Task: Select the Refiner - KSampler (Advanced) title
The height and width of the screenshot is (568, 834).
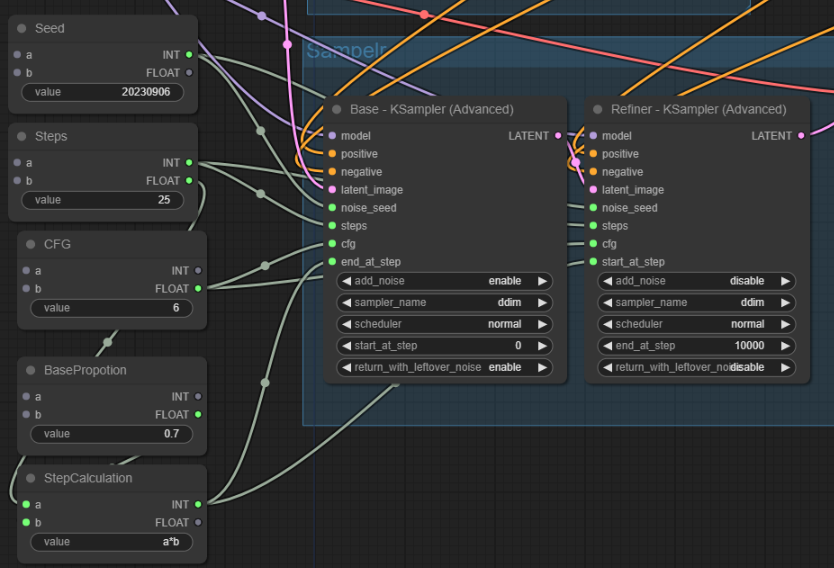Action: [698, 110]
